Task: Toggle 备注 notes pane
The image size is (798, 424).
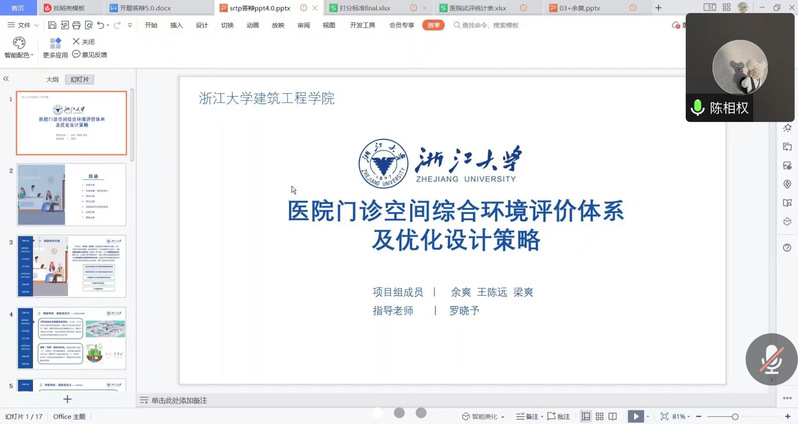Action: coord(527,416)
